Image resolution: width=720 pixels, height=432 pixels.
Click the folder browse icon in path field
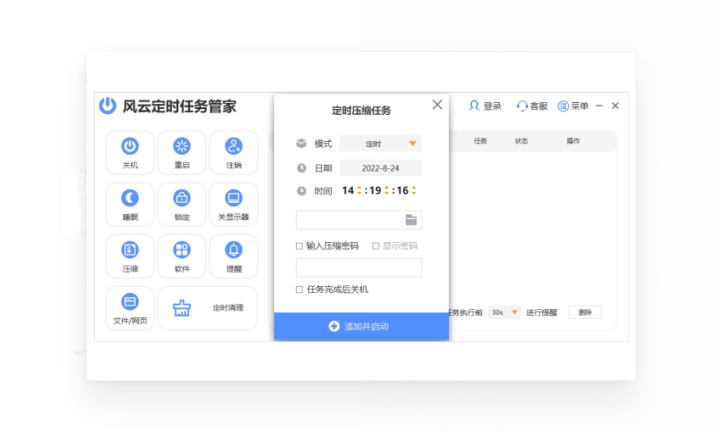click(411, 220)
